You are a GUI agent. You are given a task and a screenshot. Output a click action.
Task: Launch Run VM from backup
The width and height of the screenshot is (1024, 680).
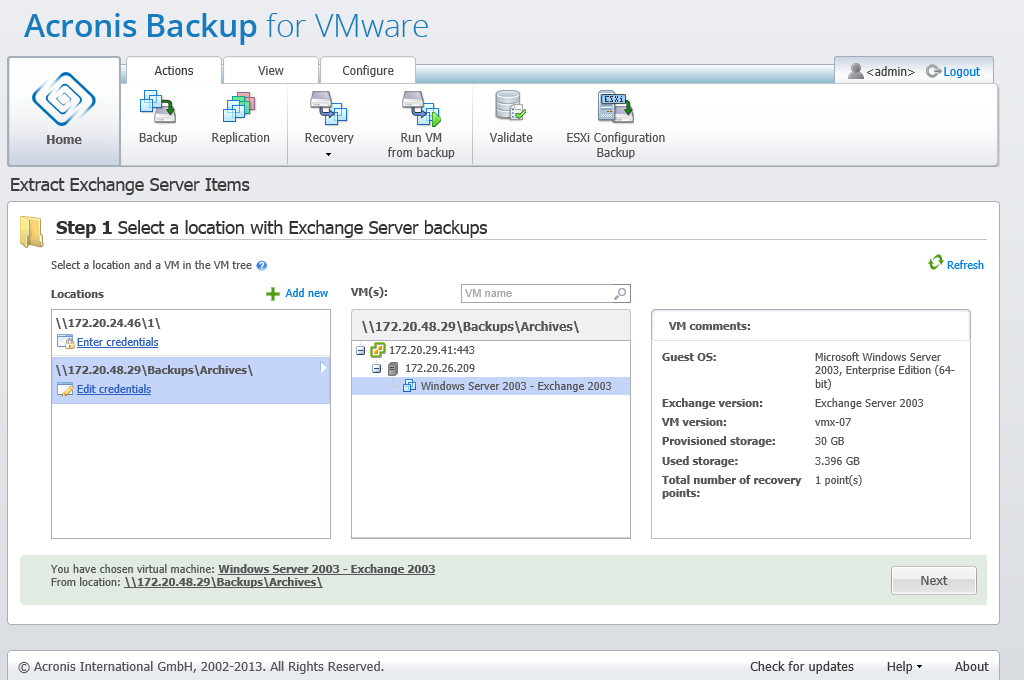pos(421,125)
